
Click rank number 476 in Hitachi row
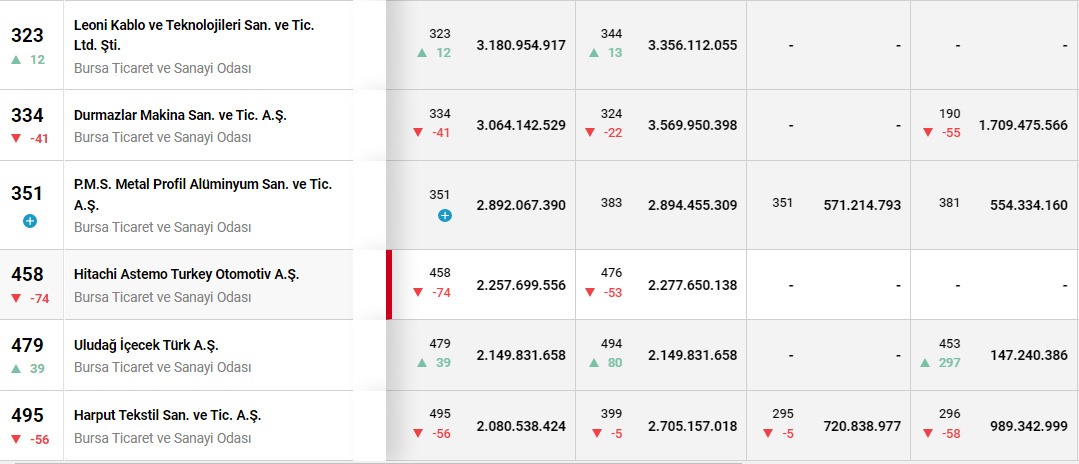[611, 273]
